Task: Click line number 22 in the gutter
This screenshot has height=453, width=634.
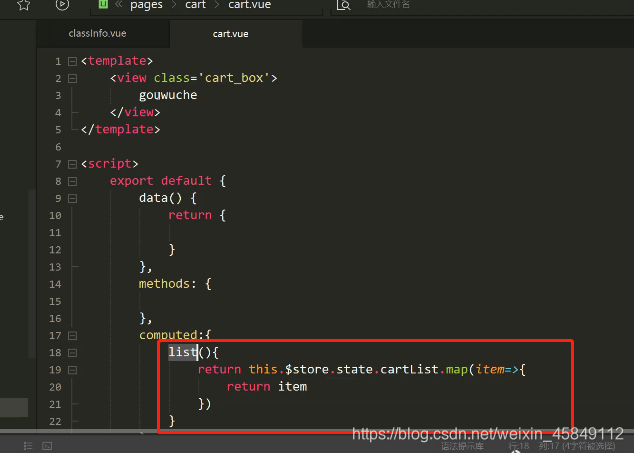Action: (x=55, y=421)
